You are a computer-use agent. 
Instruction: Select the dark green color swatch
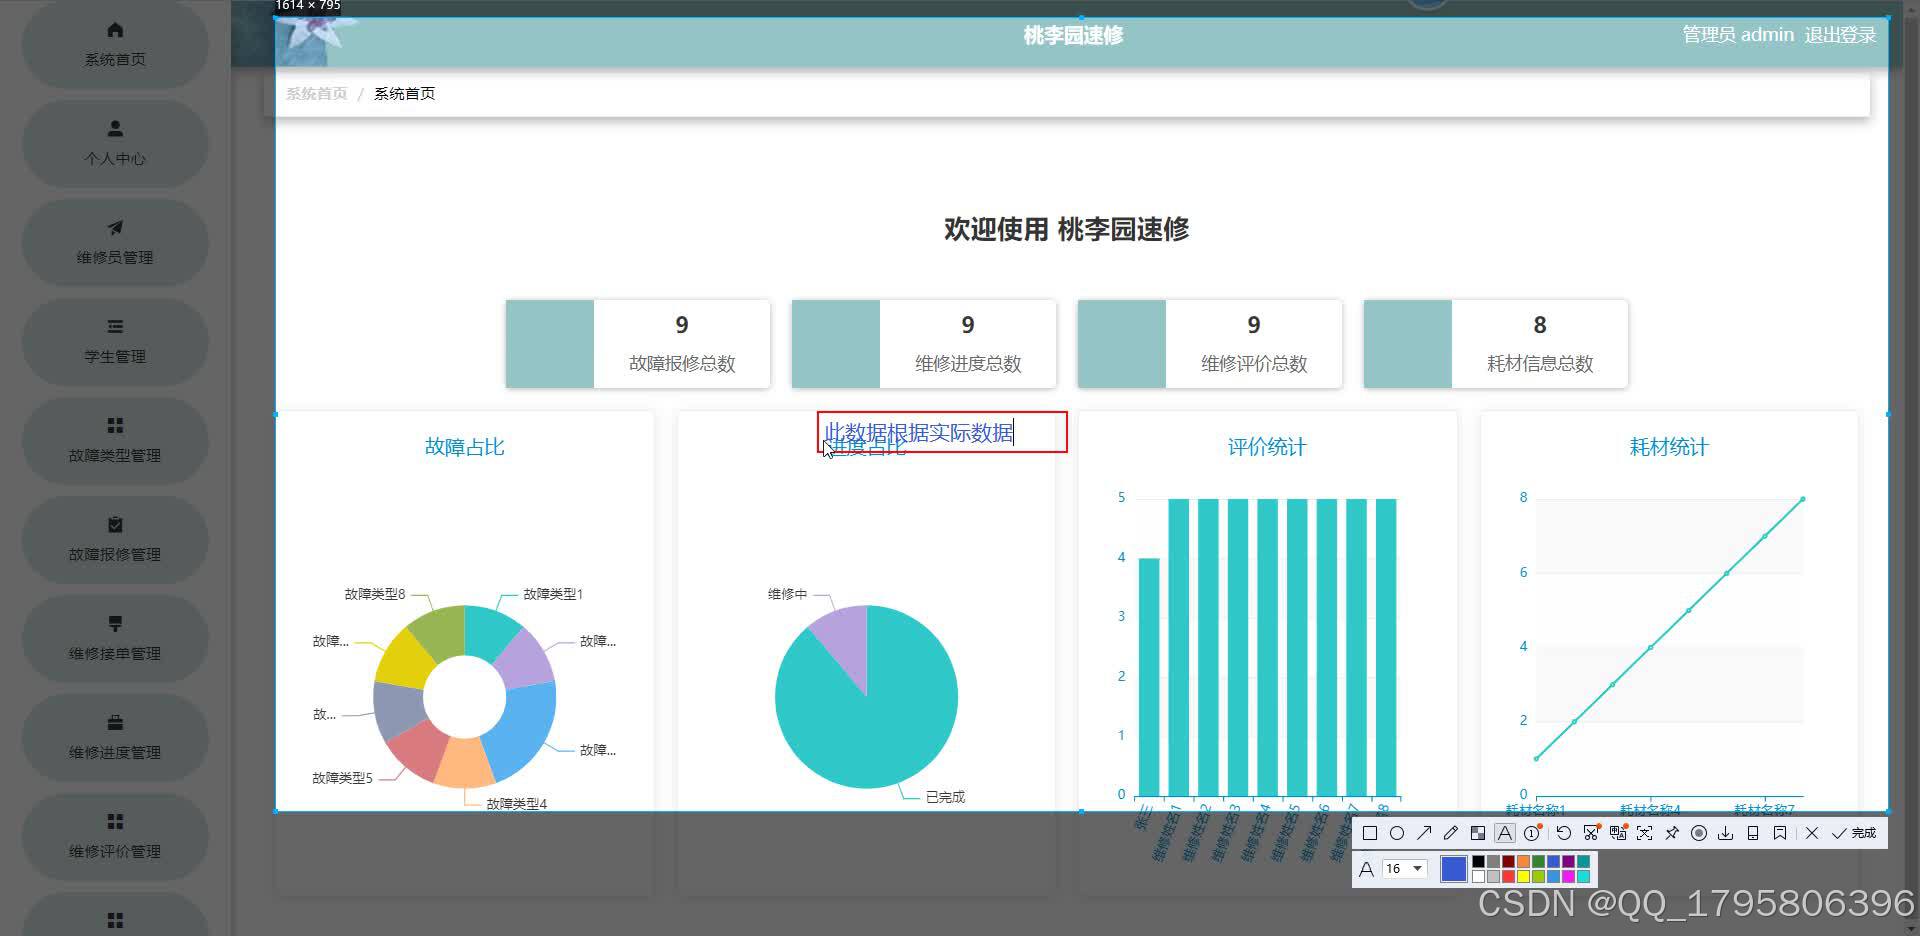point(1538,861)
